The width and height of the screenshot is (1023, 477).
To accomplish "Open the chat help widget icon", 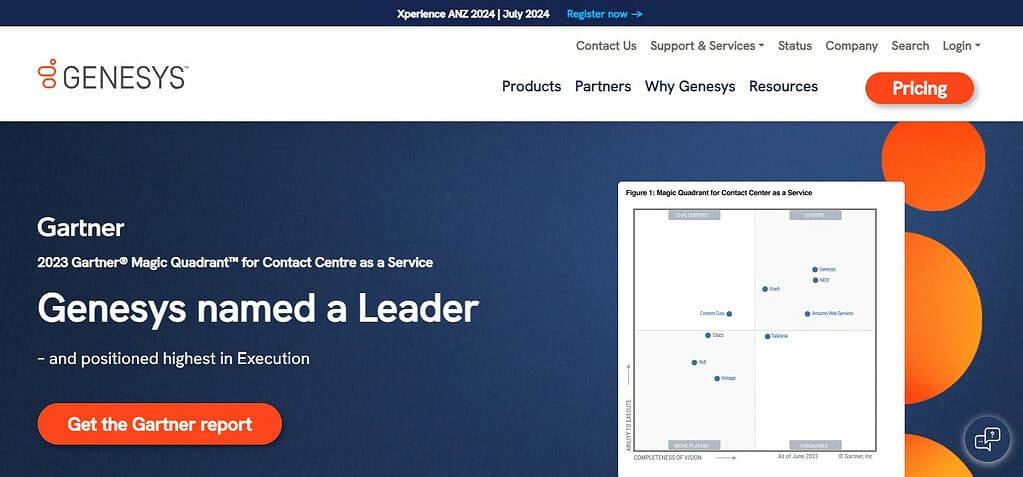I will [x=987, y=438].
